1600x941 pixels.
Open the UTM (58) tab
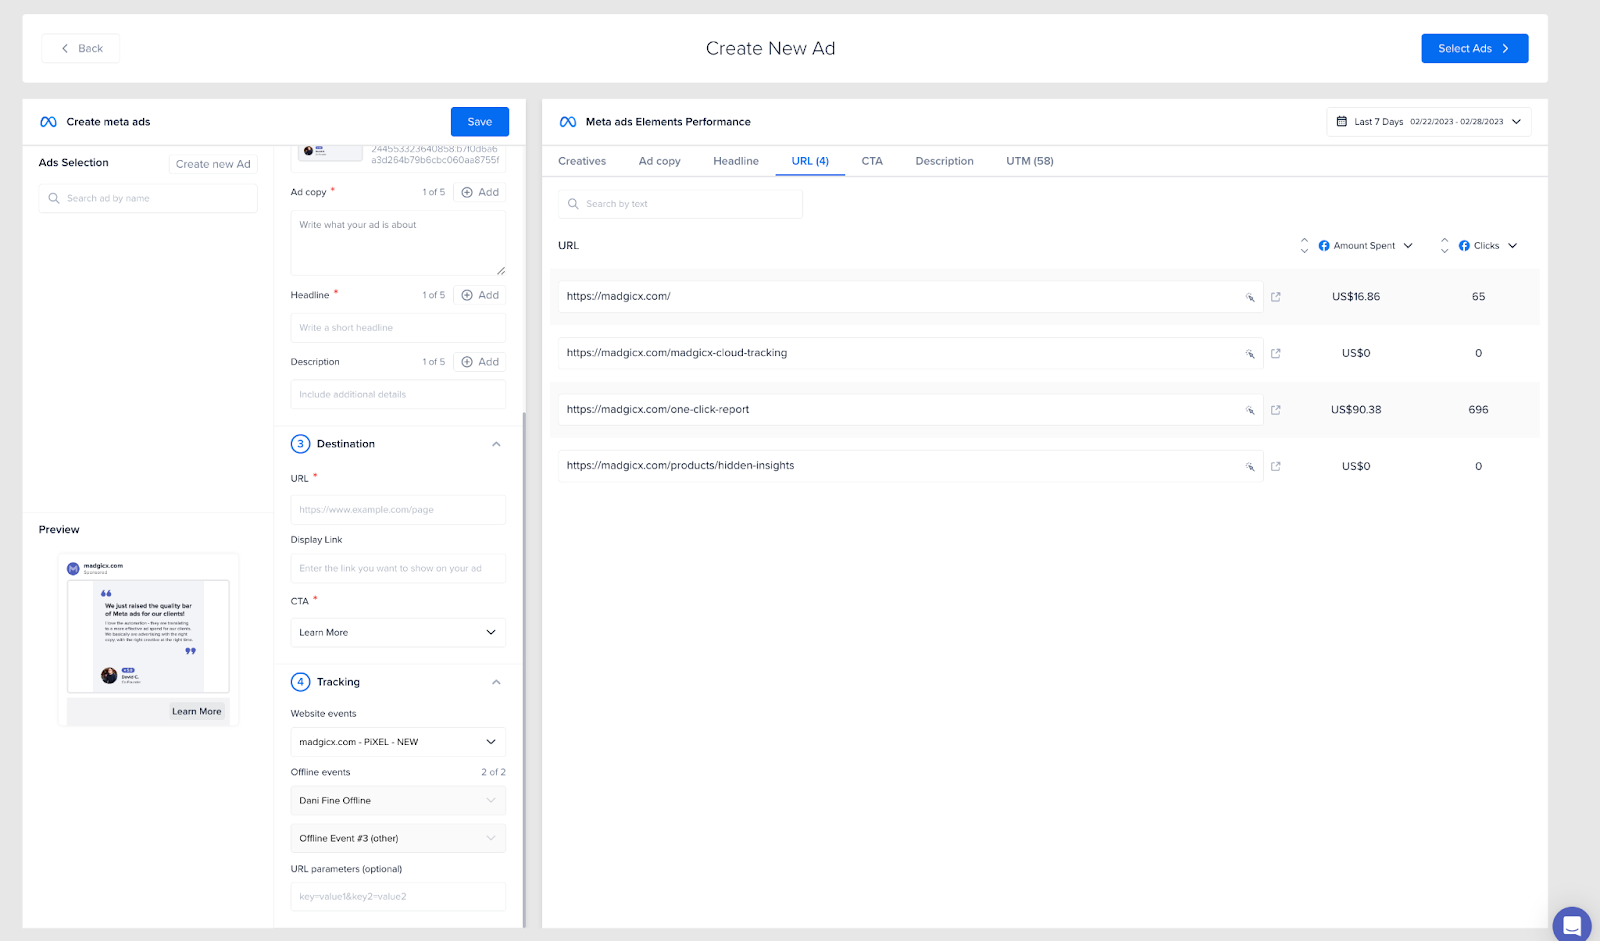pyautogui.click(x=1028, y=160)
